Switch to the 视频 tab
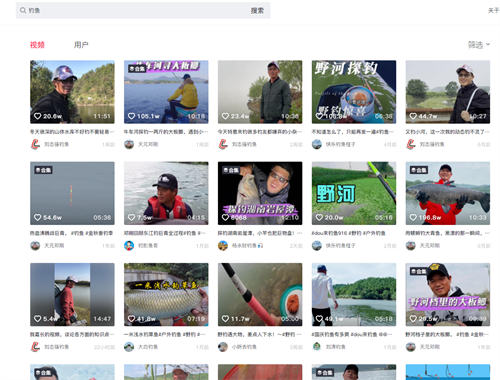 pos(37,45)
